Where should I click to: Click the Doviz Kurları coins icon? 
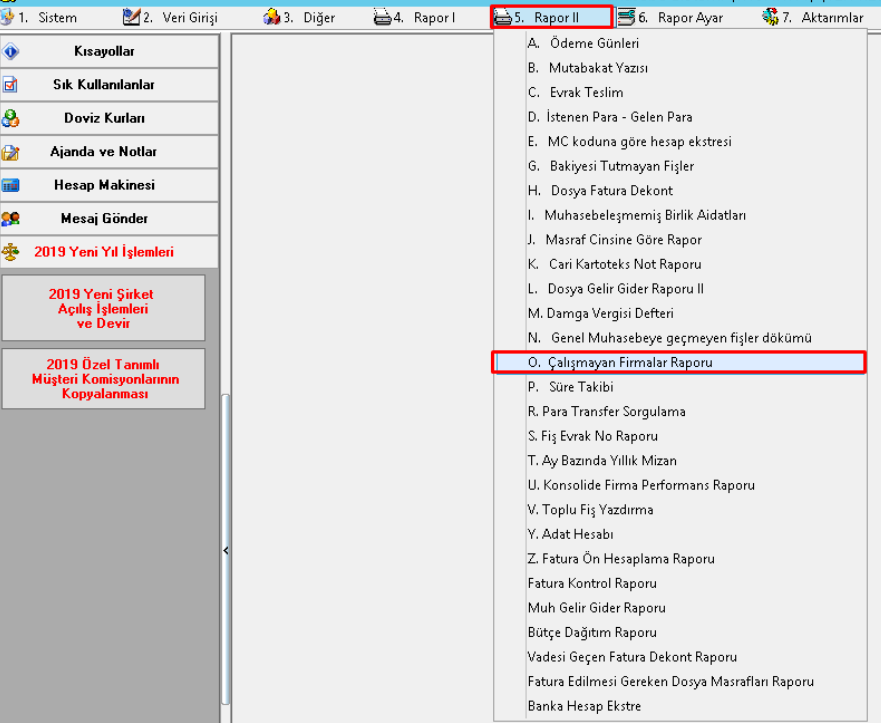[10, 118]
